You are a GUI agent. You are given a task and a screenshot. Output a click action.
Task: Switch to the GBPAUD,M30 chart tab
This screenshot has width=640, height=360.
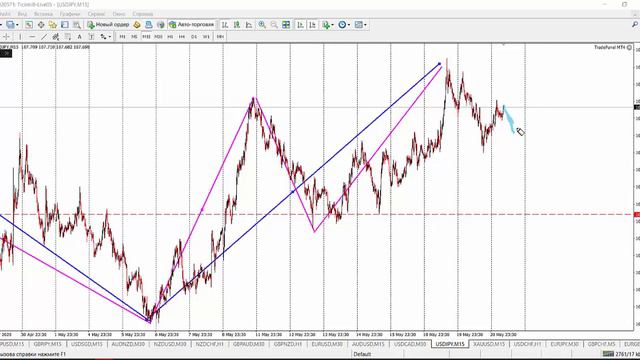pyautogui.click(x=249, y=344)
